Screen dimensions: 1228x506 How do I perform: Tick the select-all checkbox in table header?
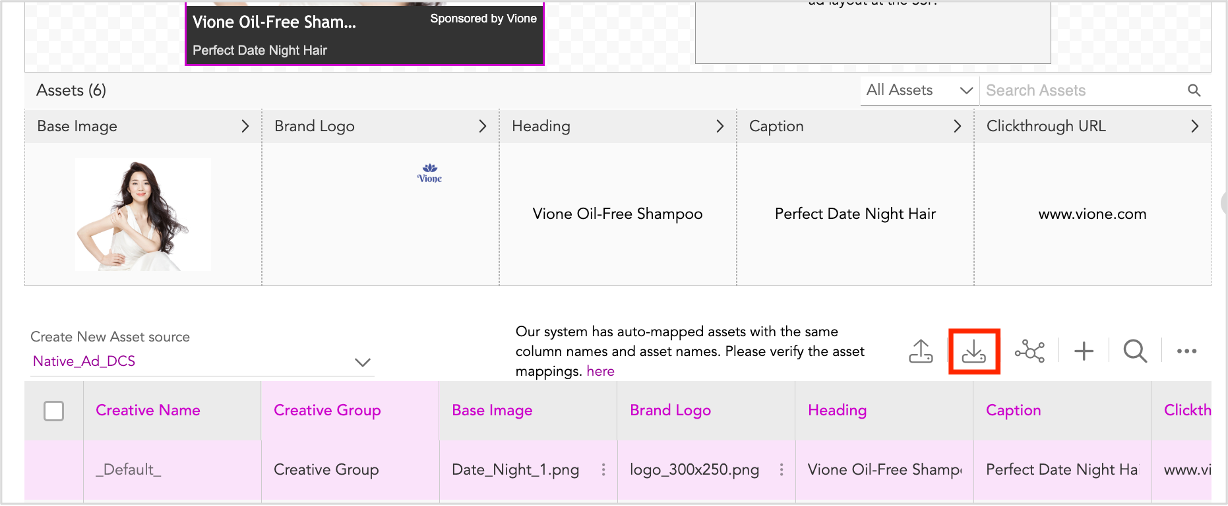pyautogui.click(x=54, y=411)
